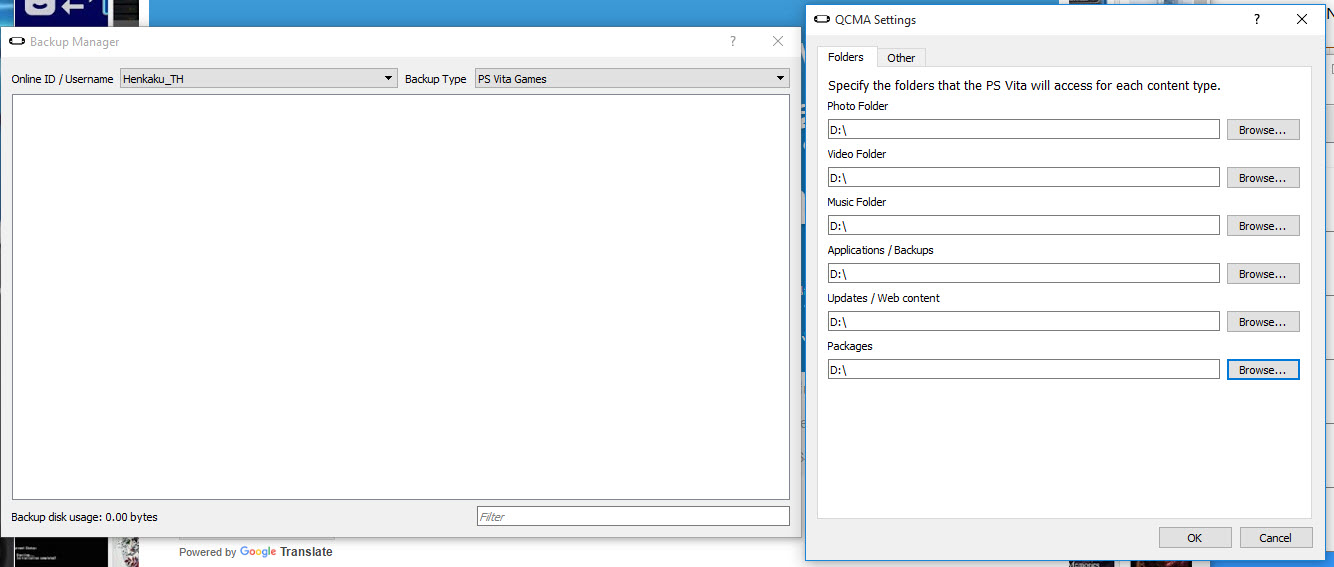Browse for the Video Folder
The width and height of the screenshot is (1334, 567).
[1263, 178]
